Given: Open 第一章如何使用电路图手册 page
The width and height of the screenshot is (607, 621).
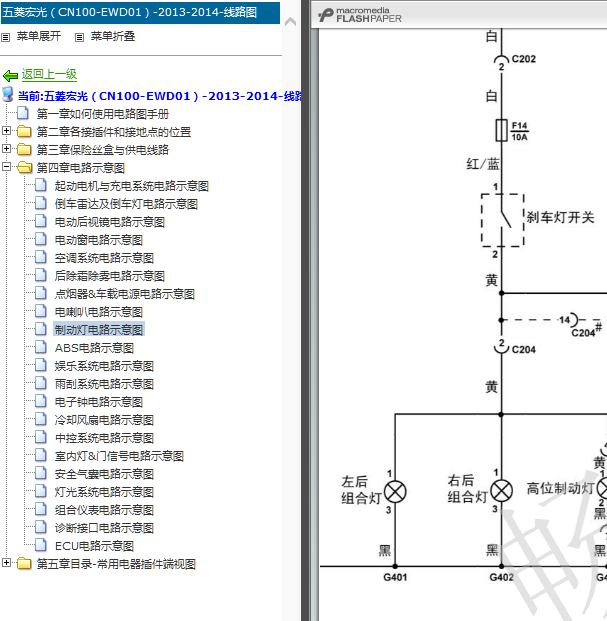Looking at the screenshot, I should coord(103,114).
